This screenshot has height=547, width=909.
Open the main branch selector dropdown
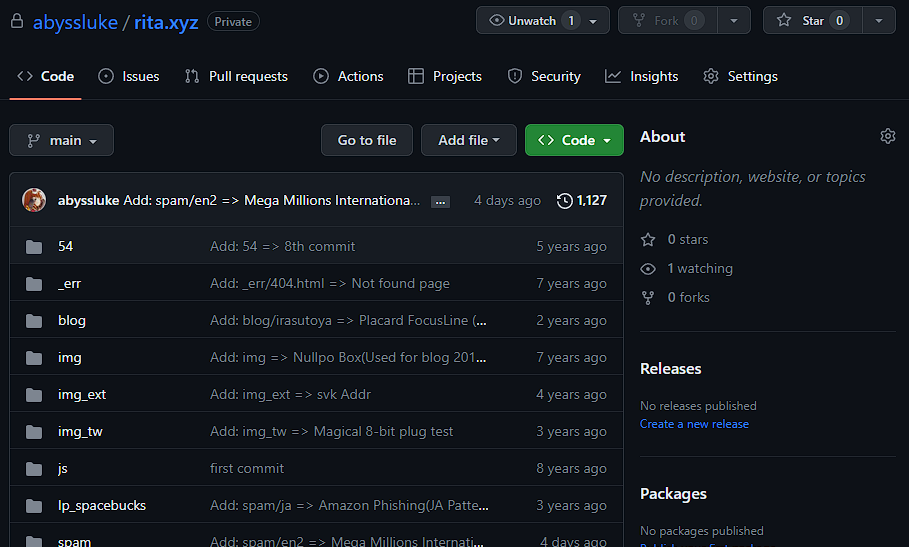tap(61, 140)
